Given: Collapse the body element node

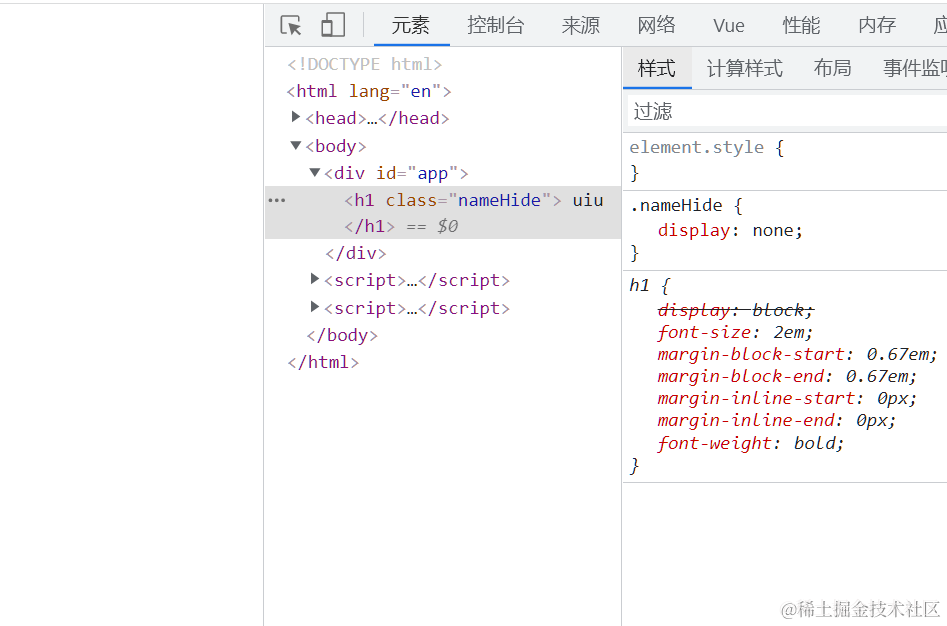Looking at the screenshot, I should (295, 145).
